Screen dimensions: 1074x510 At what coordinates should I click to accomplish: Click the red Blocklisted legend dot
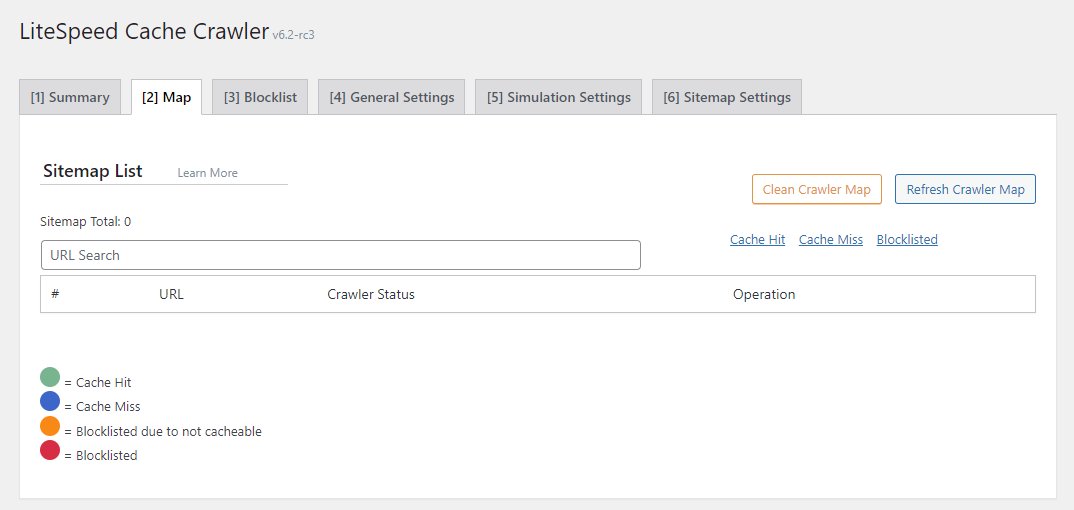(x=50, y=450)
